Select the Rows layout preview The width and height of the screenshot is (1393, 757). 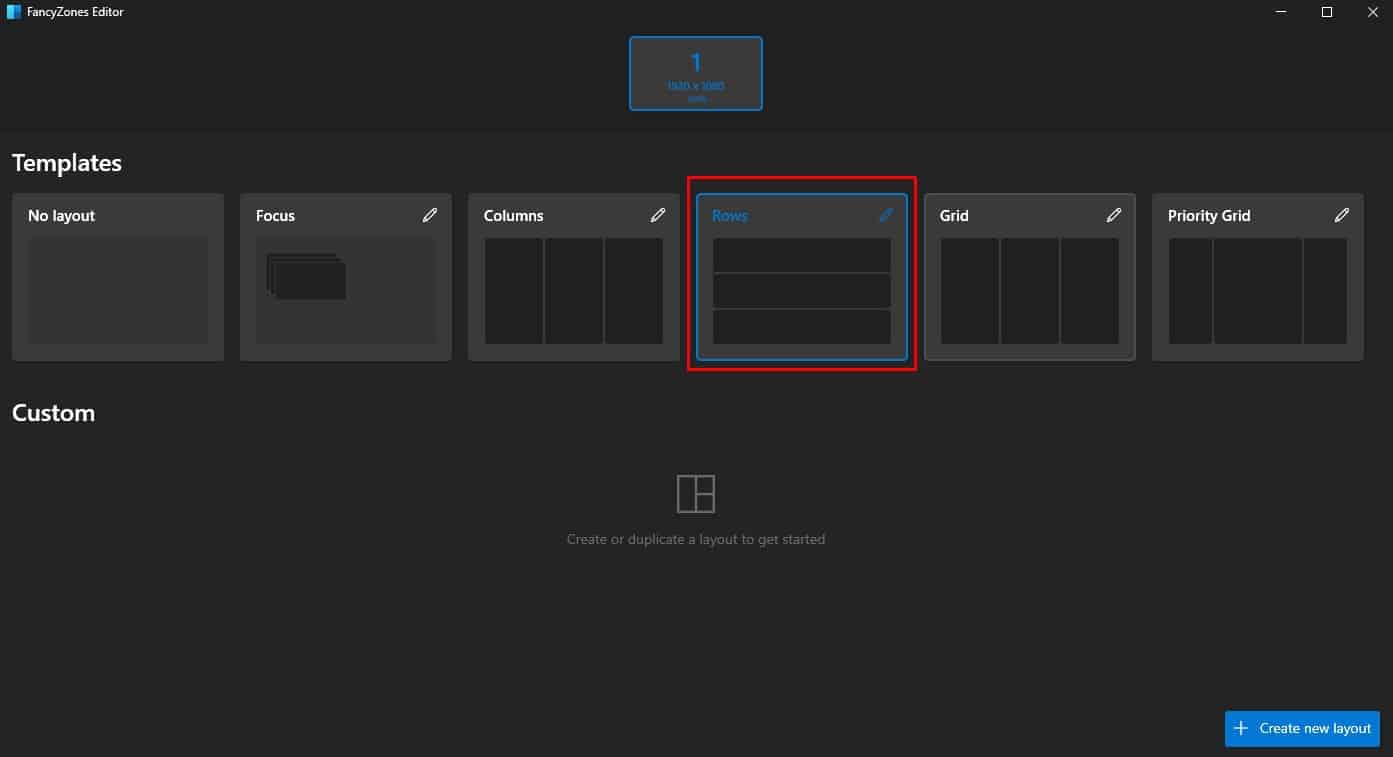tap(802, 291)
